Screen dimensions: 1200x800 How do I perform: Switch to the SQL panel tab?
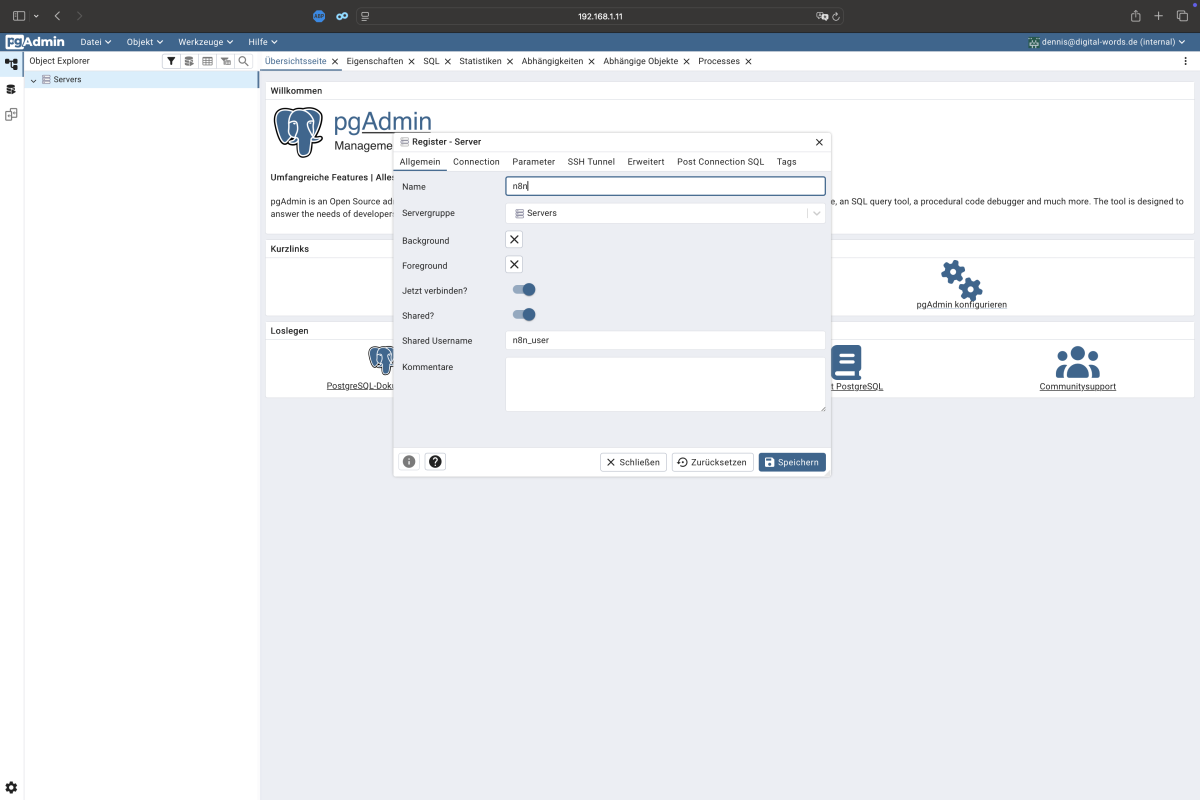click(x=431, y=61)
